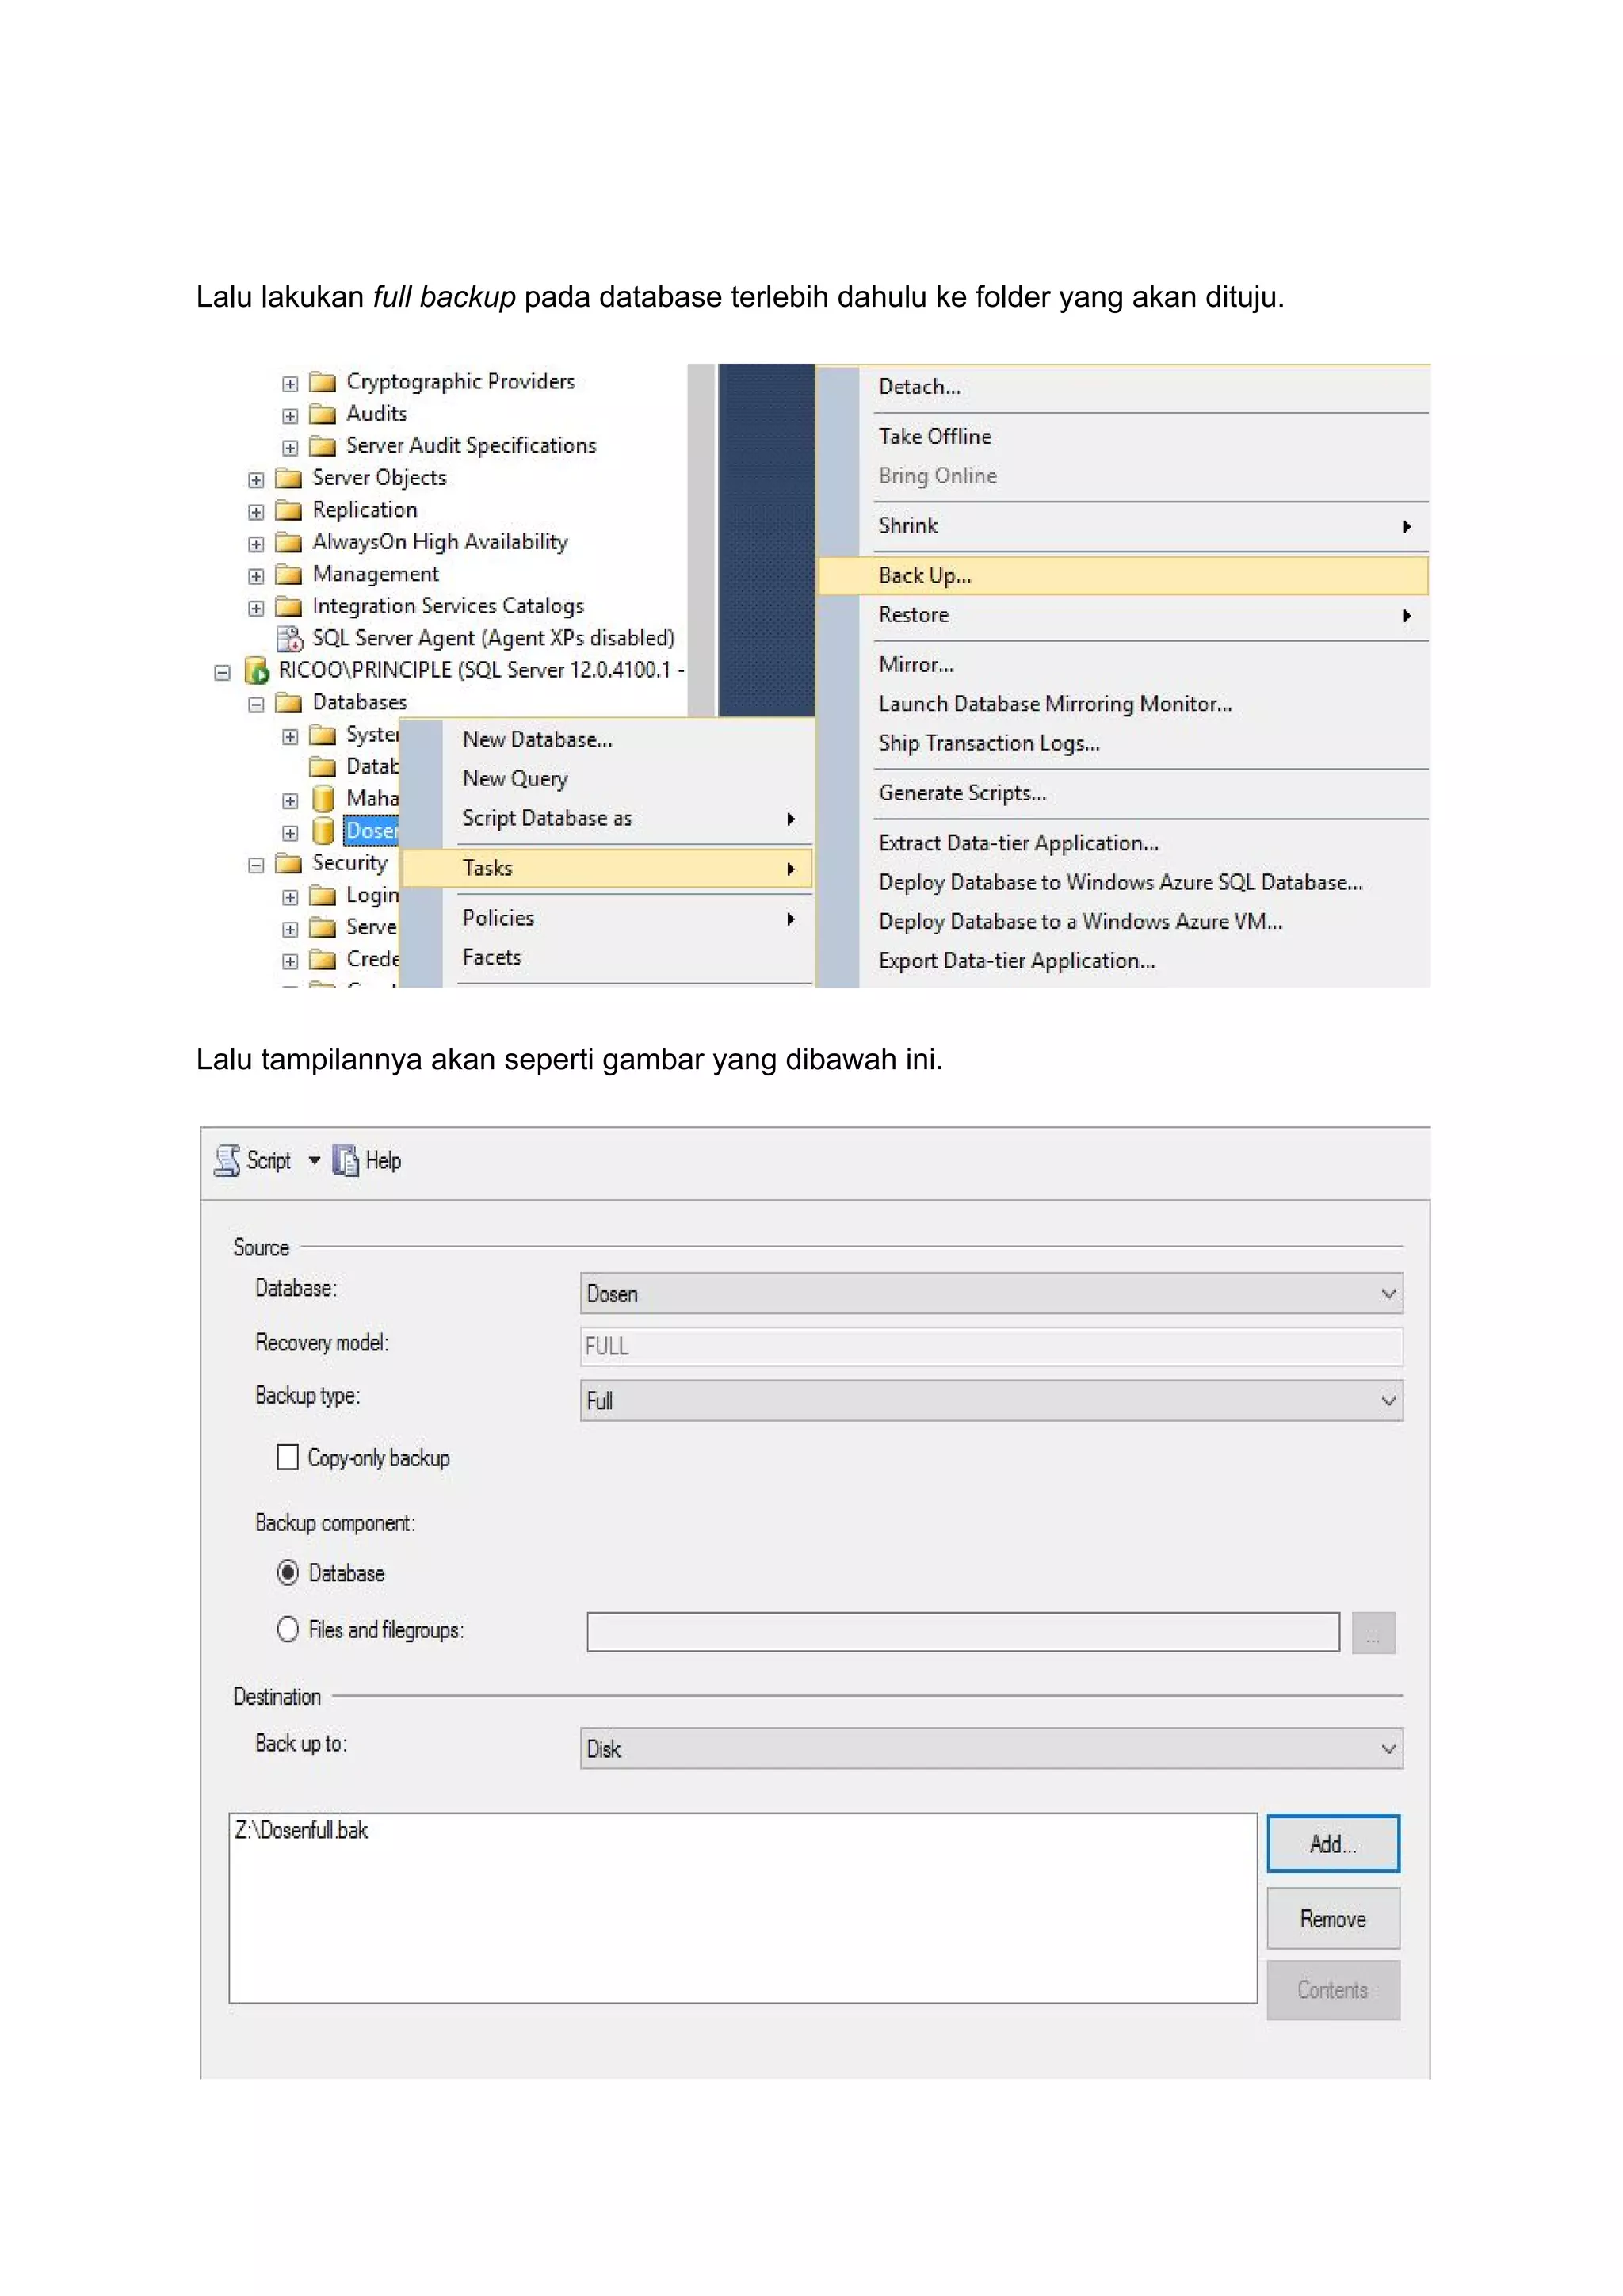
Task: Click the SQL Server Agent icon
Action: point(289,638)
